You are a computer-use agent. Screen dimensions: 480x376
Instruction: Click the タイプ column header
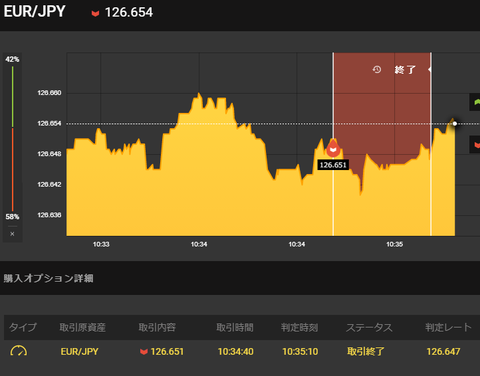pyautogui.click(x=23, y=327)
